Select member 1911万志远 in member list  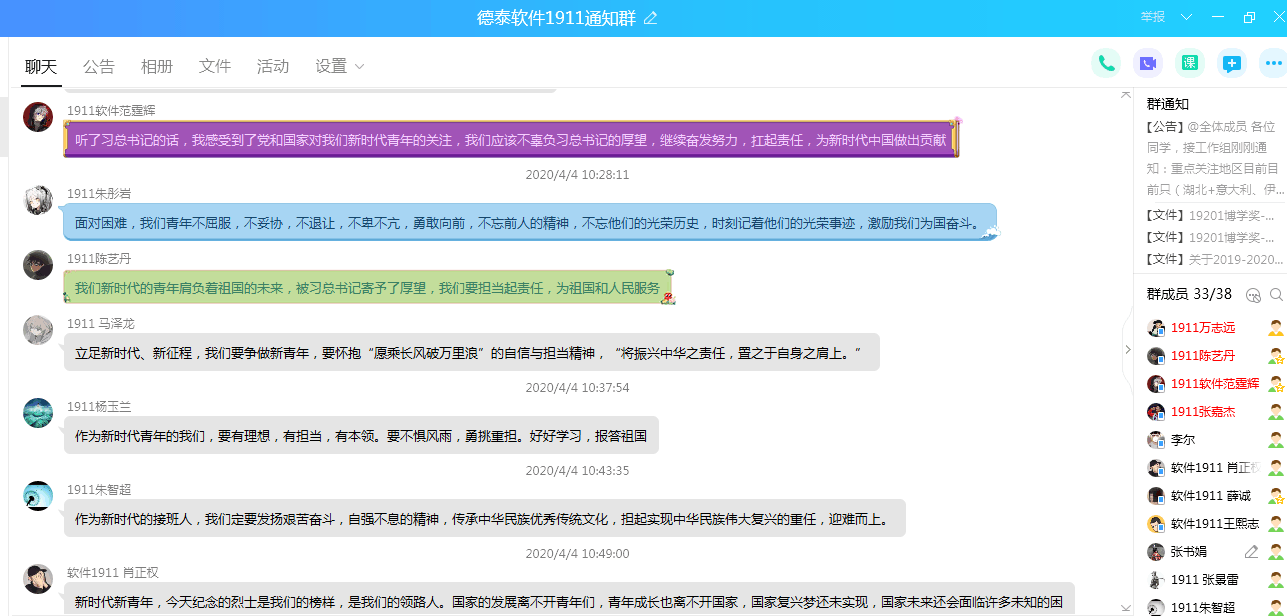point(1202,328)
